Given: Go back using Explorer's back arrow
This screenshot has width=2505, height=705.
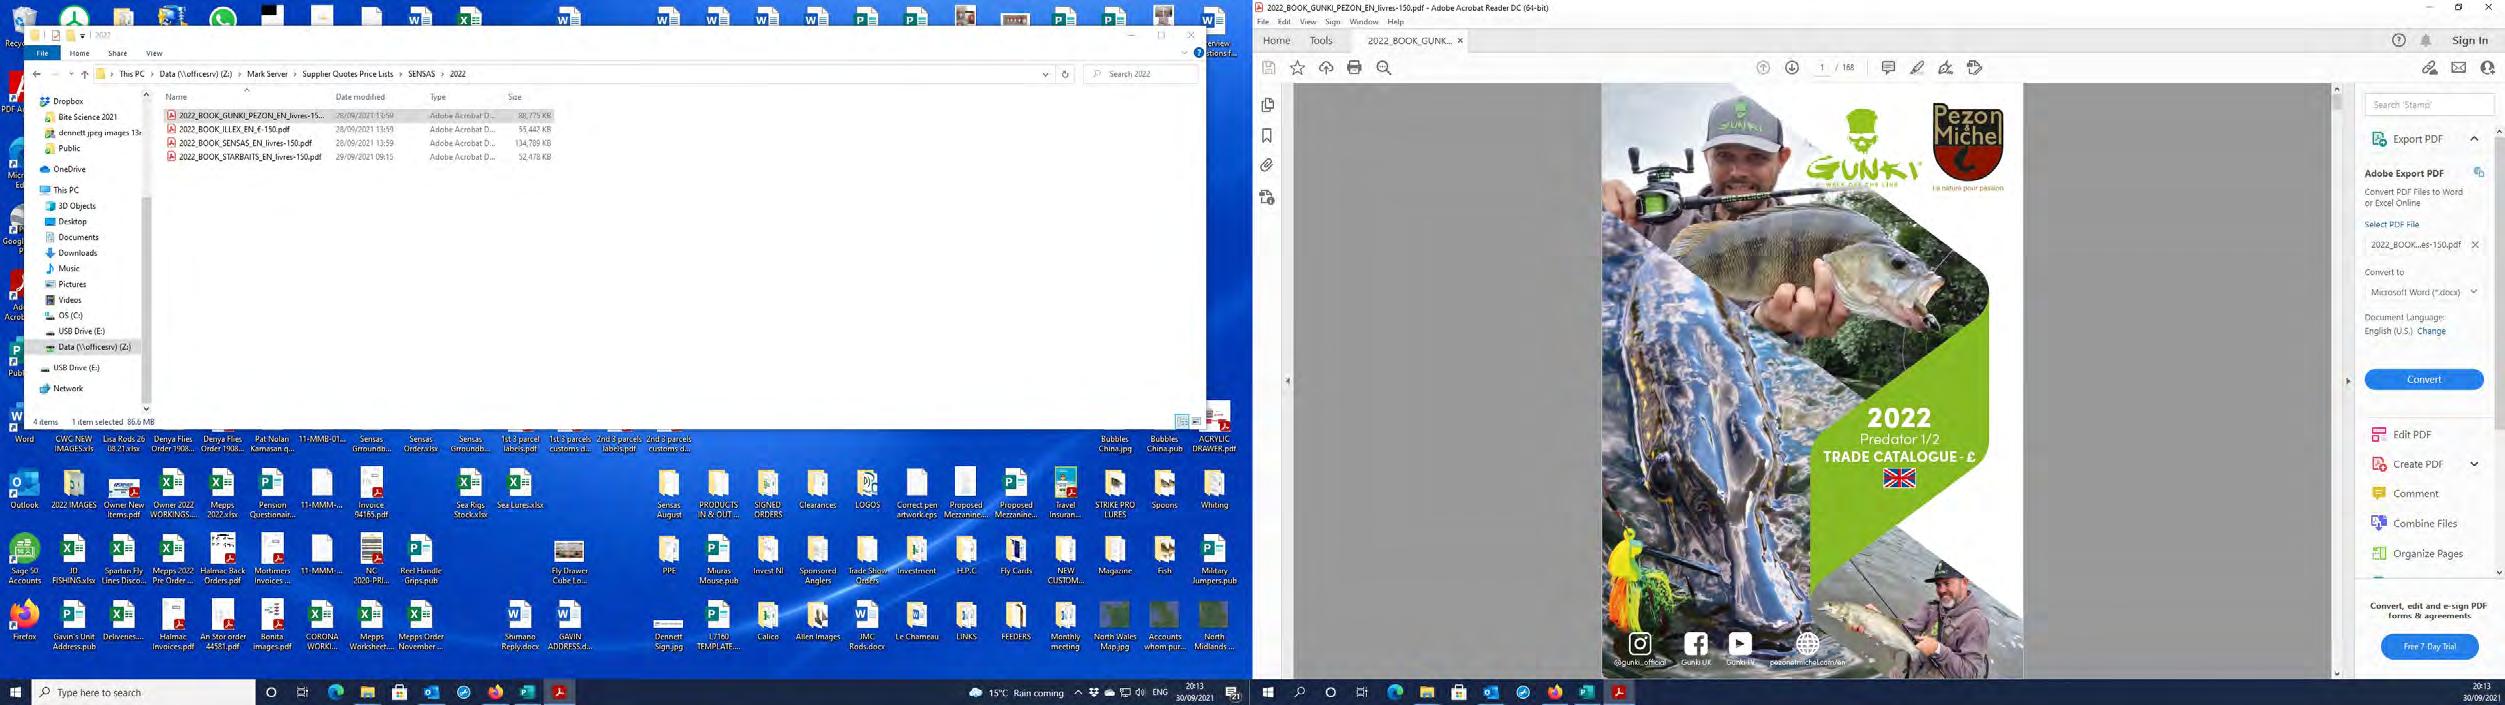Looking at the screenshot, I should tap(37, 74).
